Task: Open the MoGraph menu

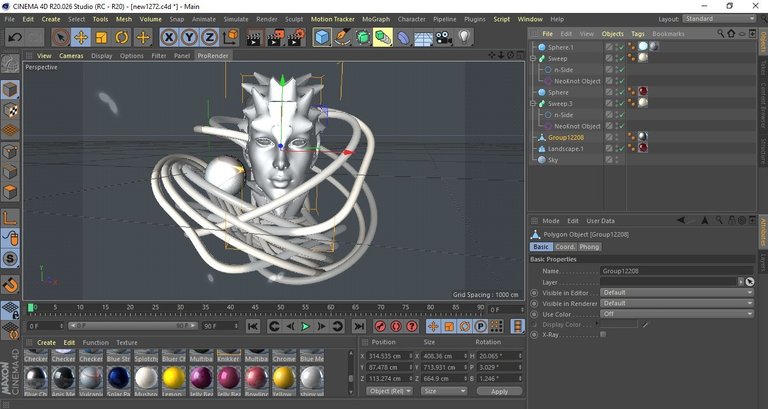Action: (x=376, y=19)
